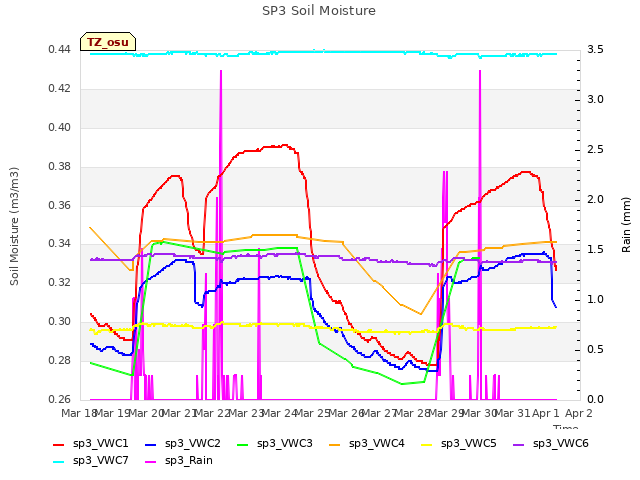The width and height of the screenshot is (640, 480).
Task: Click the 0.34 left axis tick label
Action: pyautogui.click(x=59, y=244)
